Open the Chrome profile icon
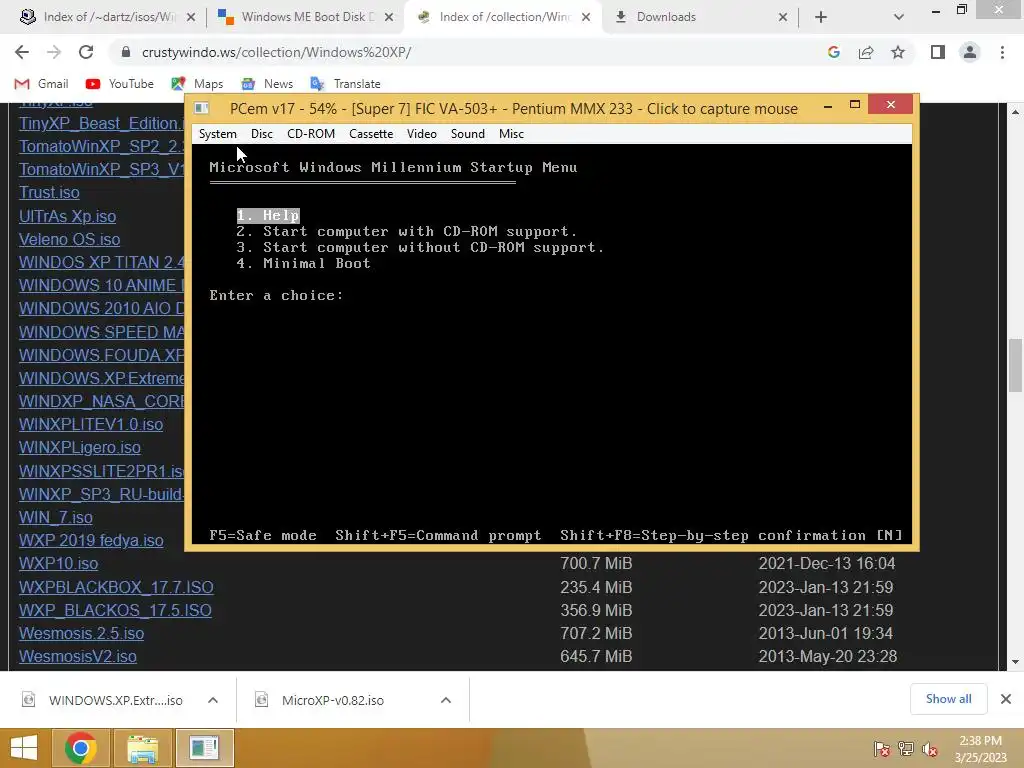This screenshot has height=768, width=1024. 970,52
